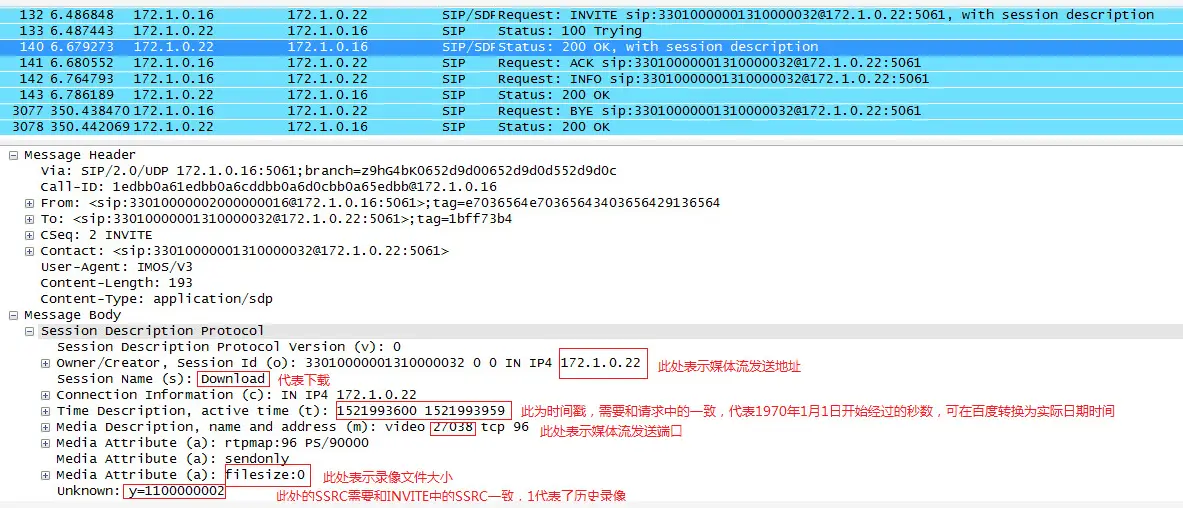Select the Unknown y=1100000002 line
This screenshot has height=508, width=1183.
tap(140, 491)
